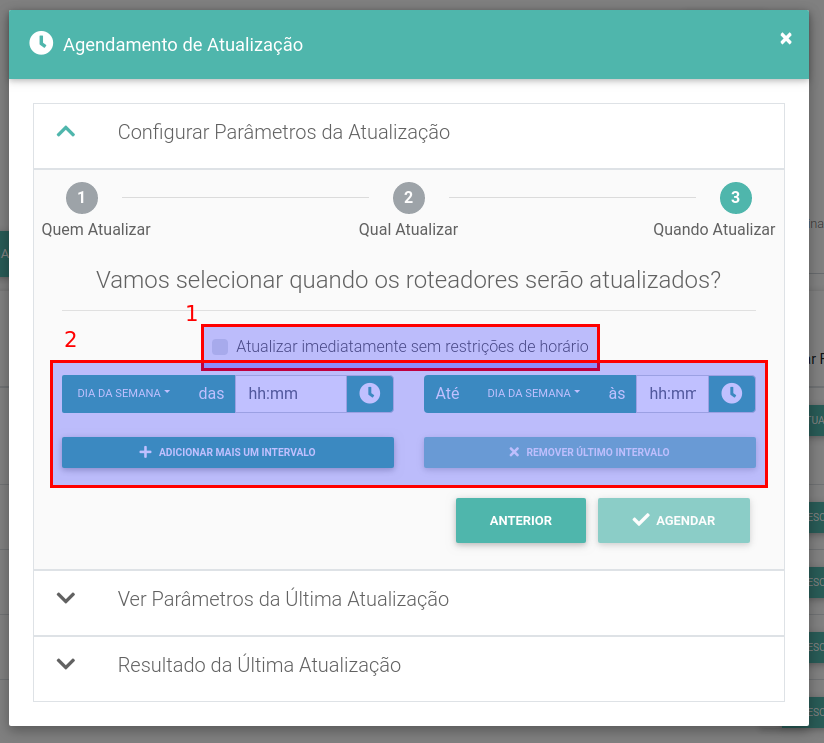This screenshot has width=824, height=743.
Task: Open start time picker clock icon
Action: [x=369, y=394]
